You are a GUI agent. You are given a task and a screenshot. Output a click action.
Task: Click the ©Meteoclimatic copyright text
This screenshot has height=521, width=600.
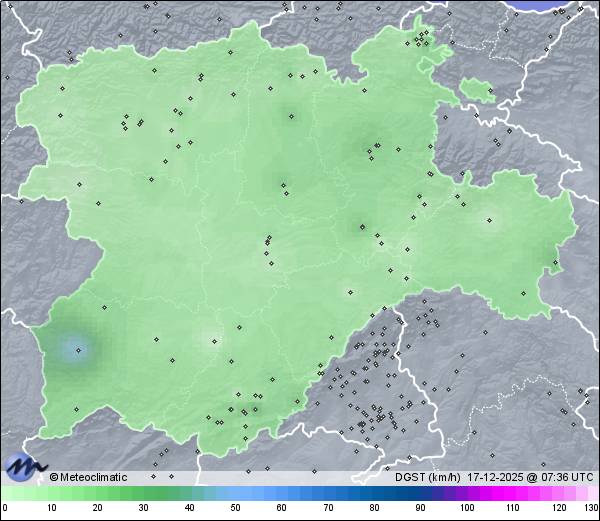point(88,477)
